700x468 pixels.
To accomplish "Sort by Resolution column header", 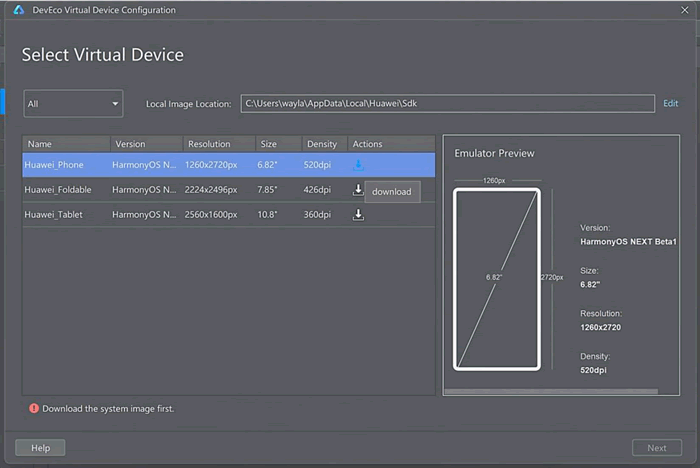I will point(219,144).
